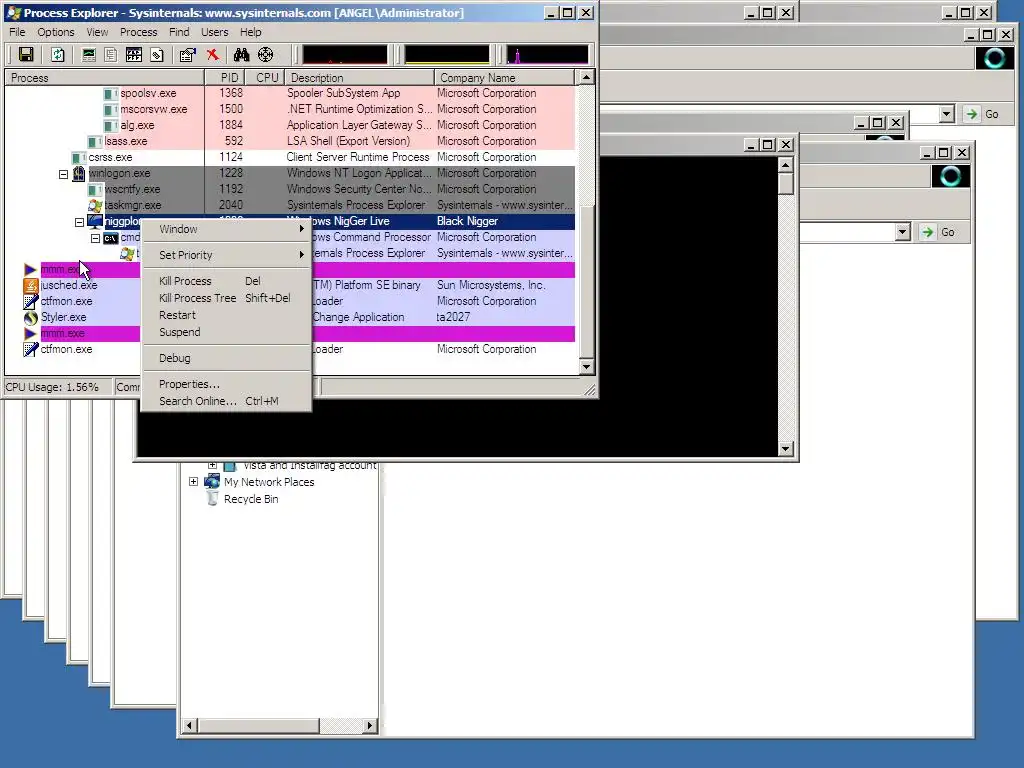Click the folder tree horizontal scrollbar thumb
This screenshot has width=1024, height=768.
point(259,726)
